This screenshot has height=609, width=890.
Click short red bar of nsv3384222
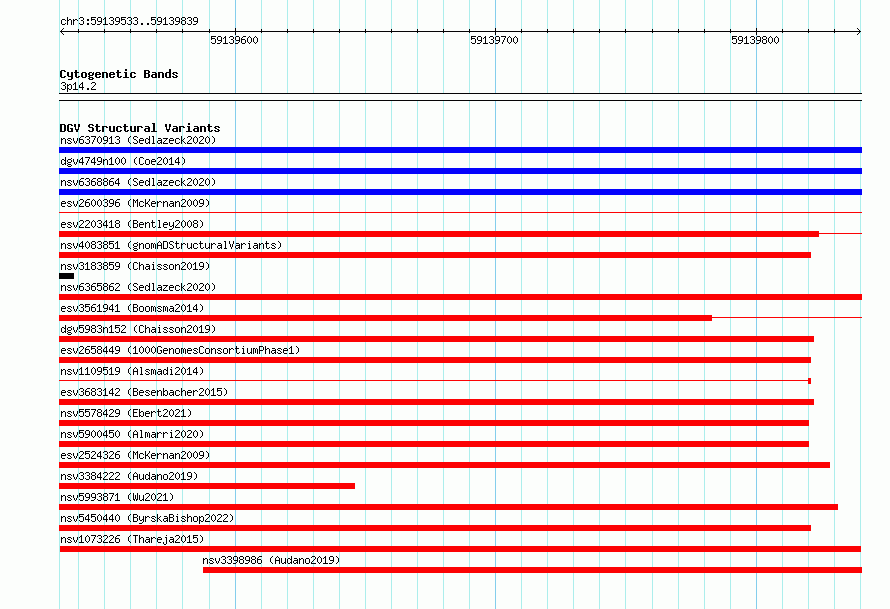click(x=207, y=486)
